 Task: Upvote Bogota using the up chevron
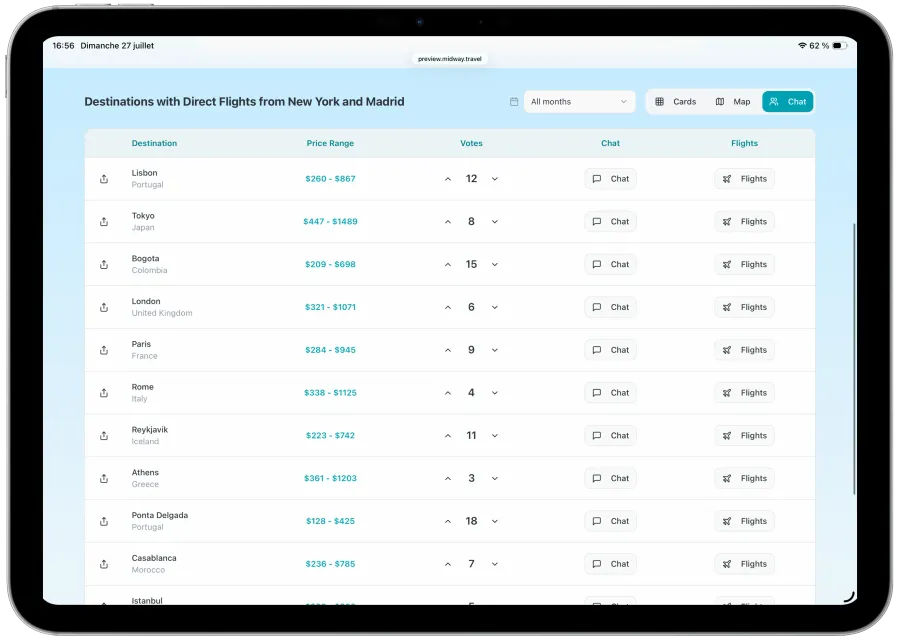pyautogui.click(x=448, y=264)
